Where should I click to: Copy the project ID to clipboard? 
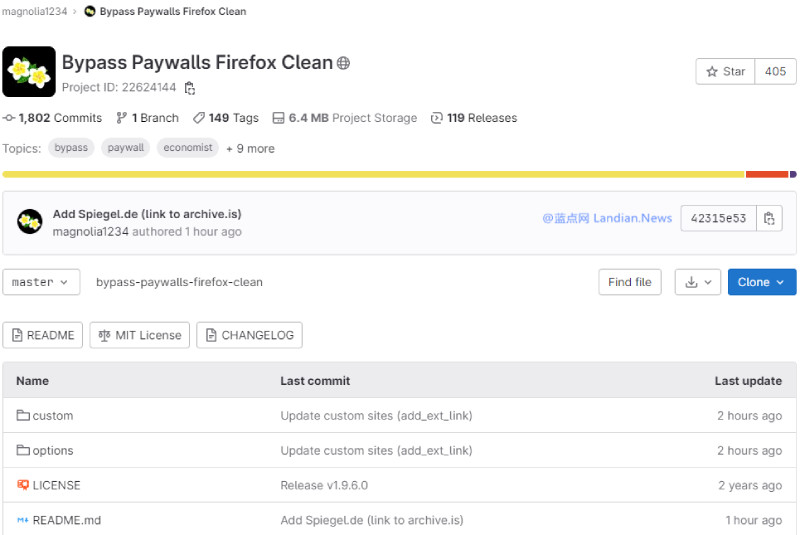(190, 88)
